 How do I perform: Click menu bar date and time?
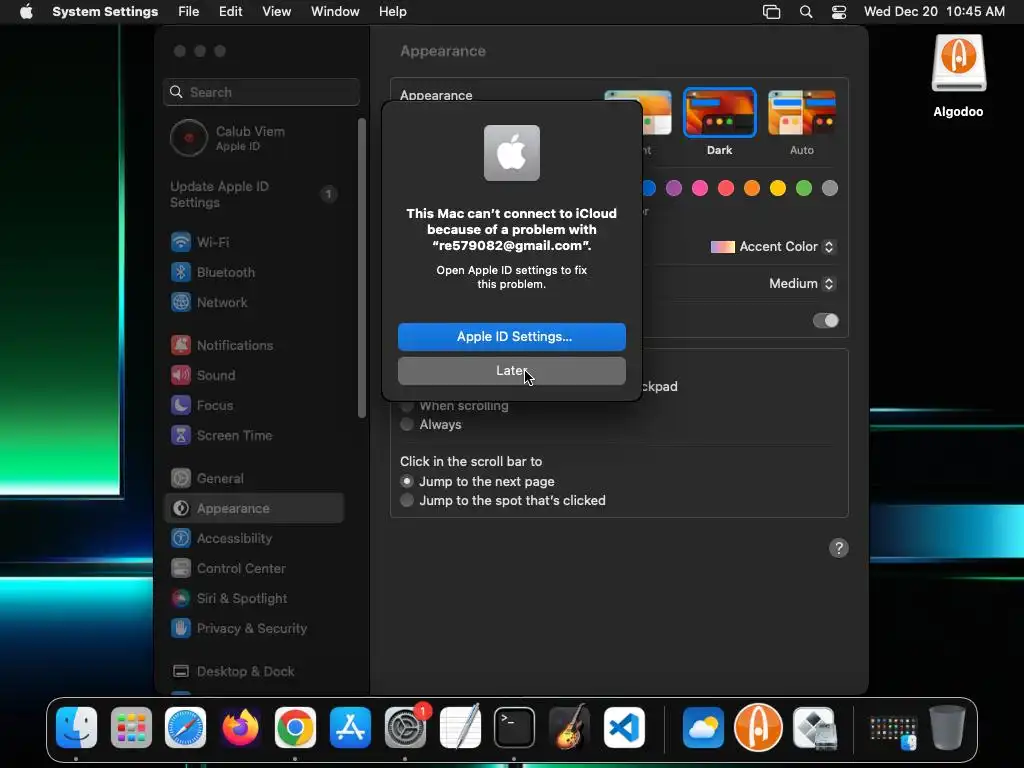[934, 12]
